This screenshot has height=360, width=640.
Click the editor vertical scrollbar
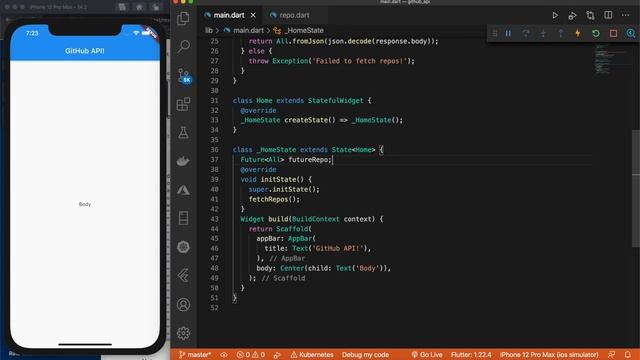636,188
